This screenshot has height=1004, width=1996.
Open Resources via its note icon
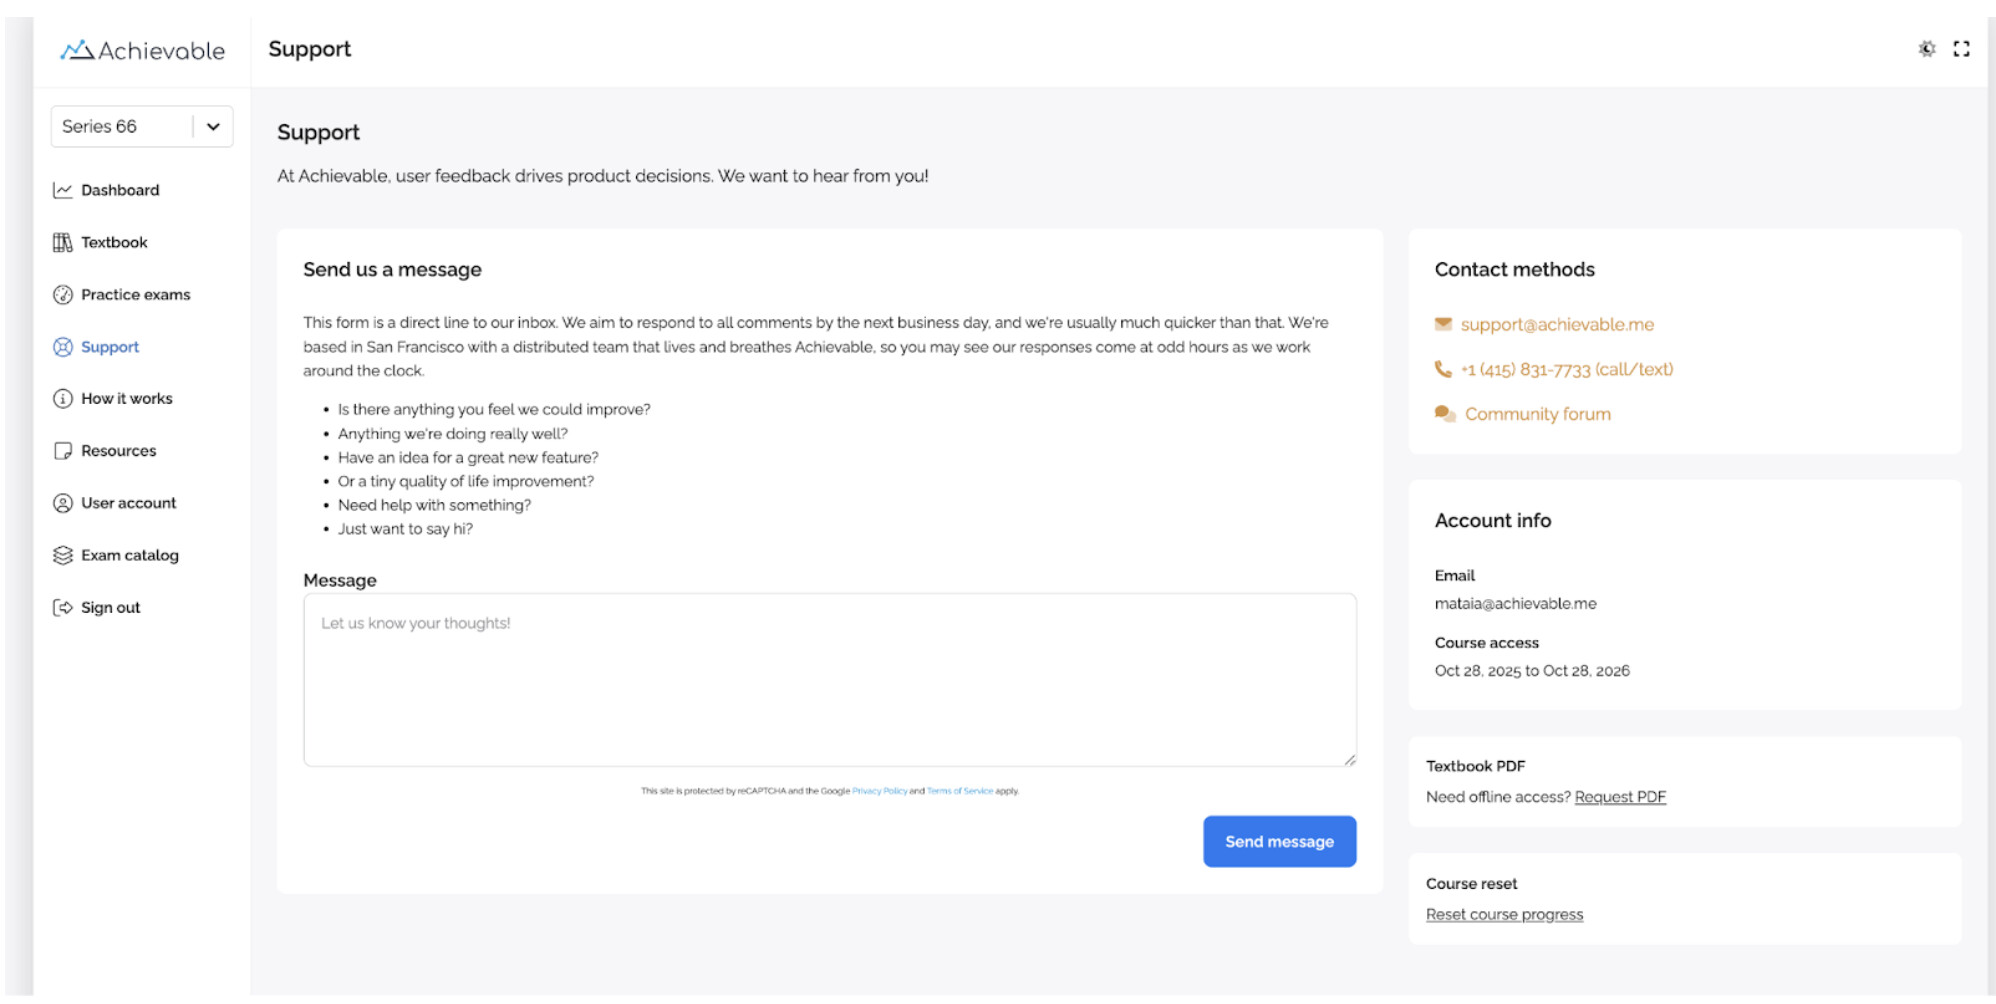tap(63, 451)
